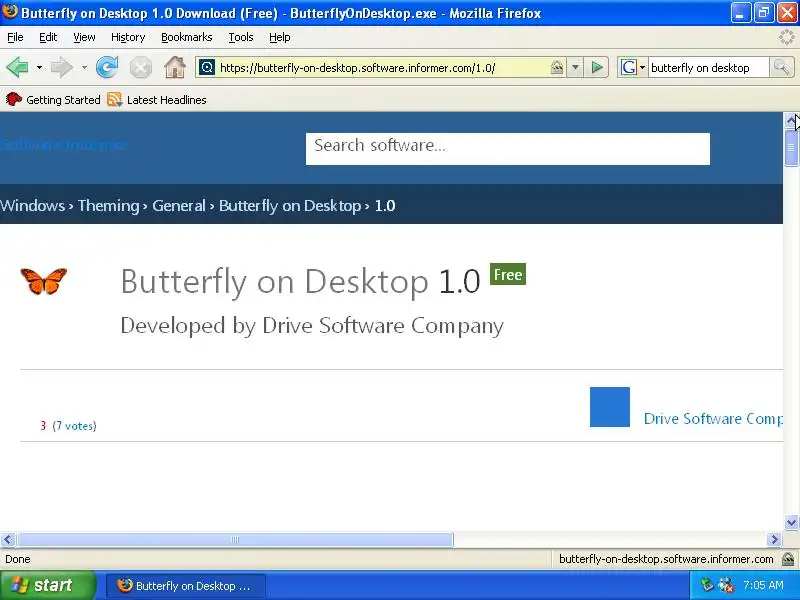Click the green Free badge

click(x=508, y=274)
